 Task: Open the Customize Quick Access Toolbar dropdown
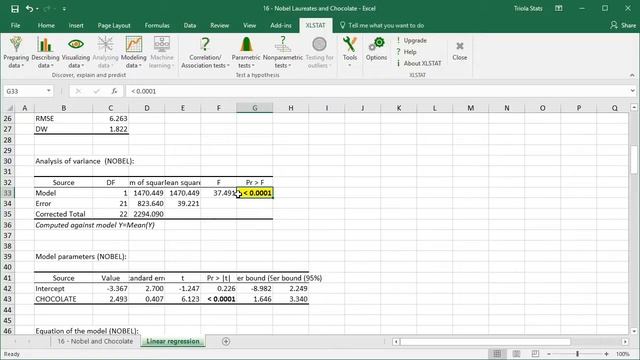click(x=64, y=9)
